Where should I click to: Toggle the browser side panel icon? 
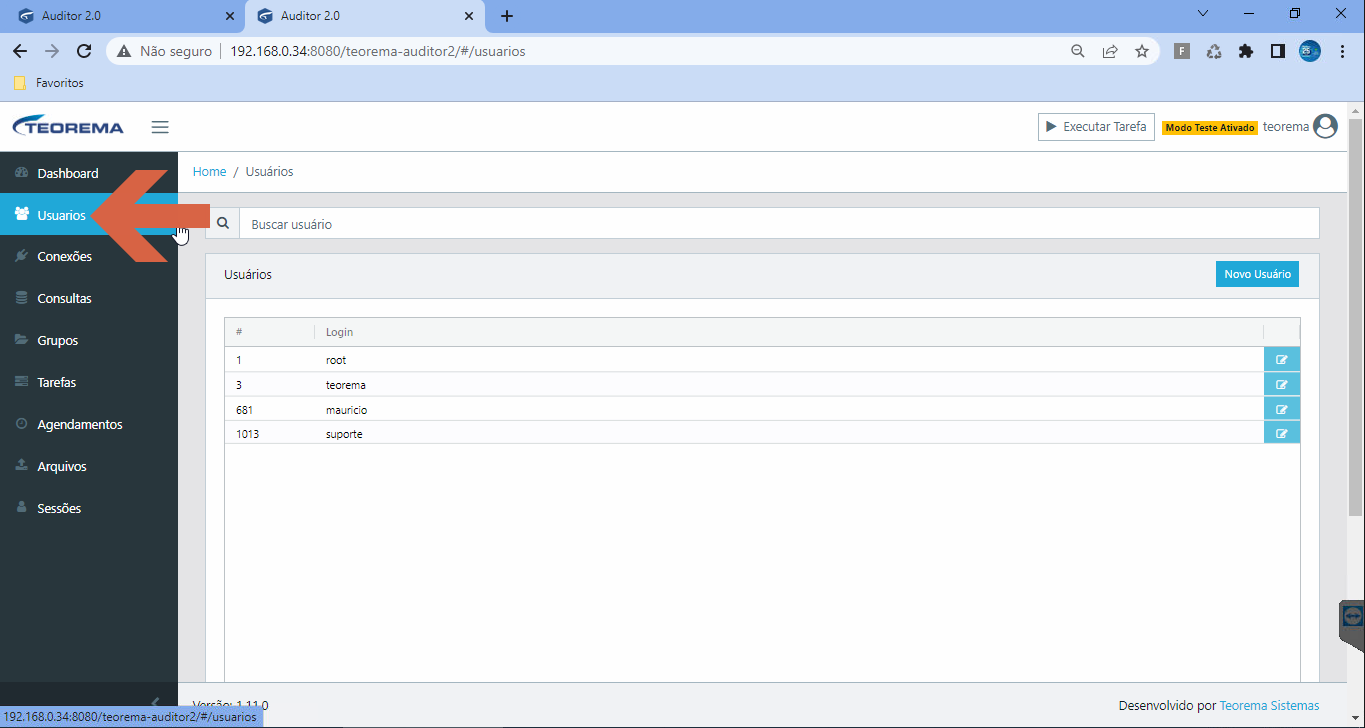(x=1278, y=51)
